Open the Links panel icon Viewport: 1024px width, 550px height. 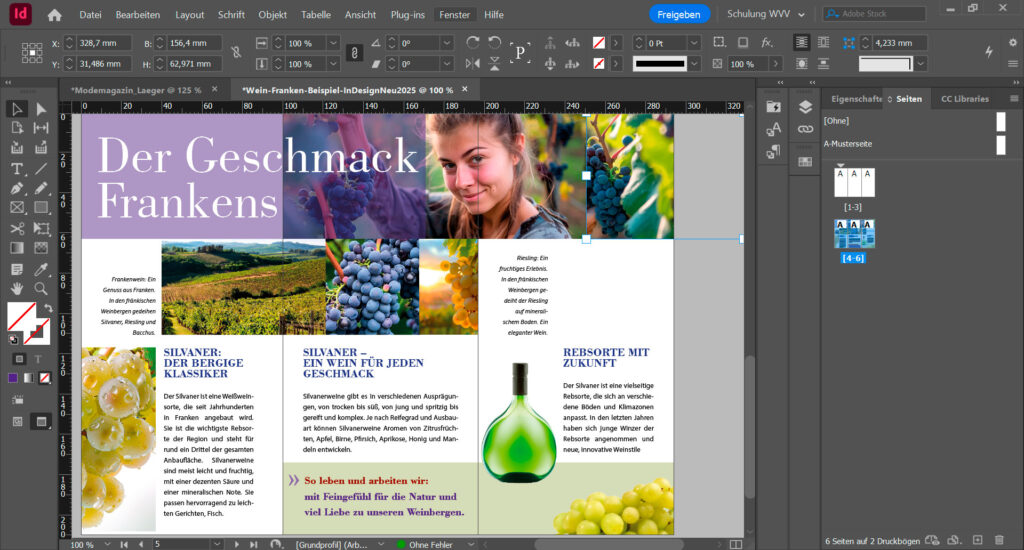click(x=805, y=129)
